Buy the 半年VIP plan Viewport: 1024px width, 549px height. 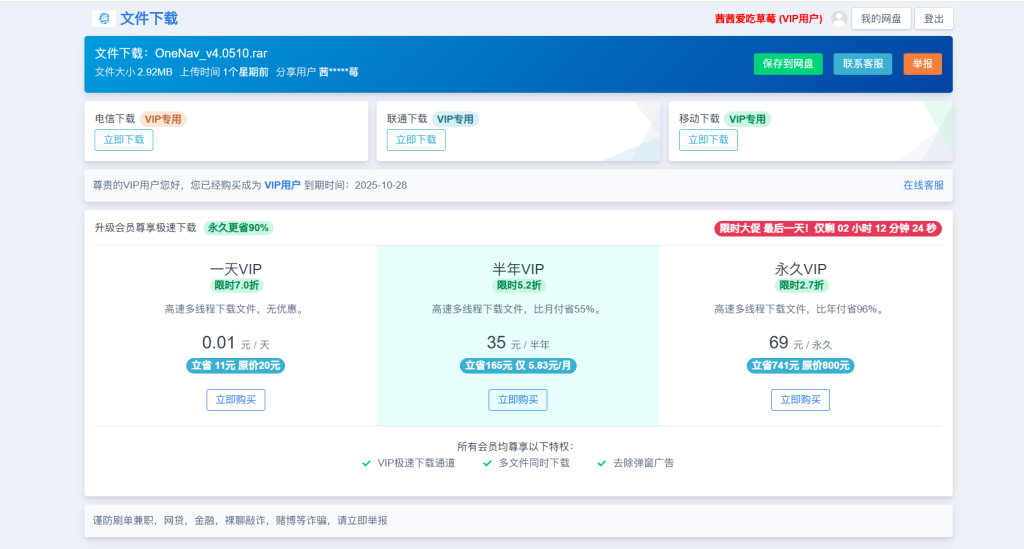[518, 400]
